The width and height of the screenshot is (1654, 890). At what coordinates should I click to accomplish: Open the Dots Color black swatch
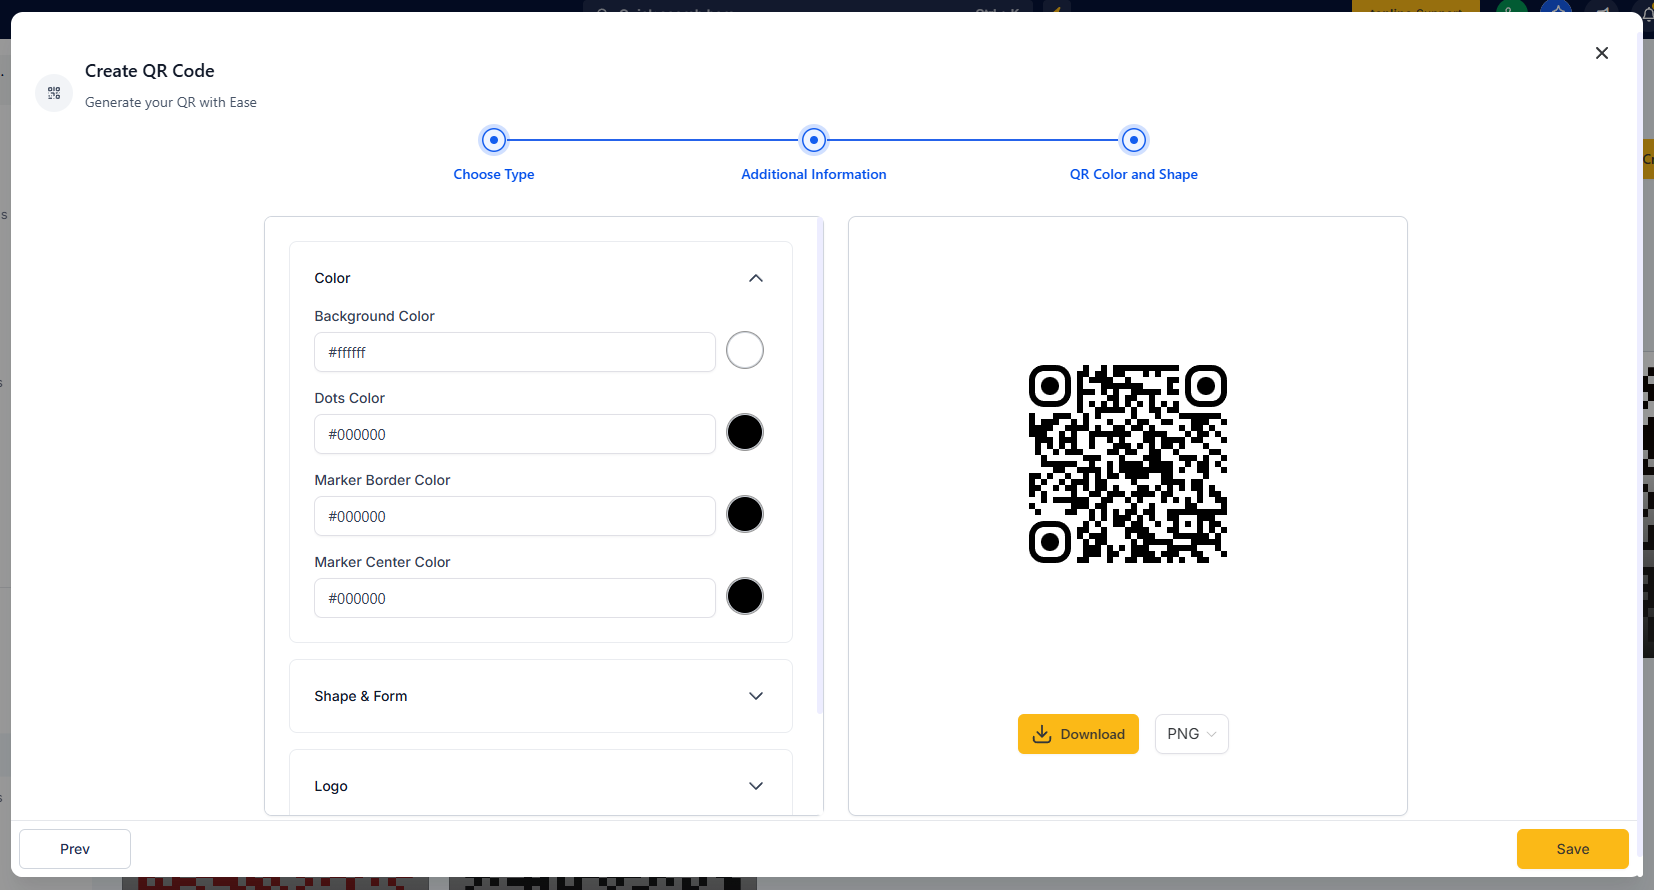point(745,432)
